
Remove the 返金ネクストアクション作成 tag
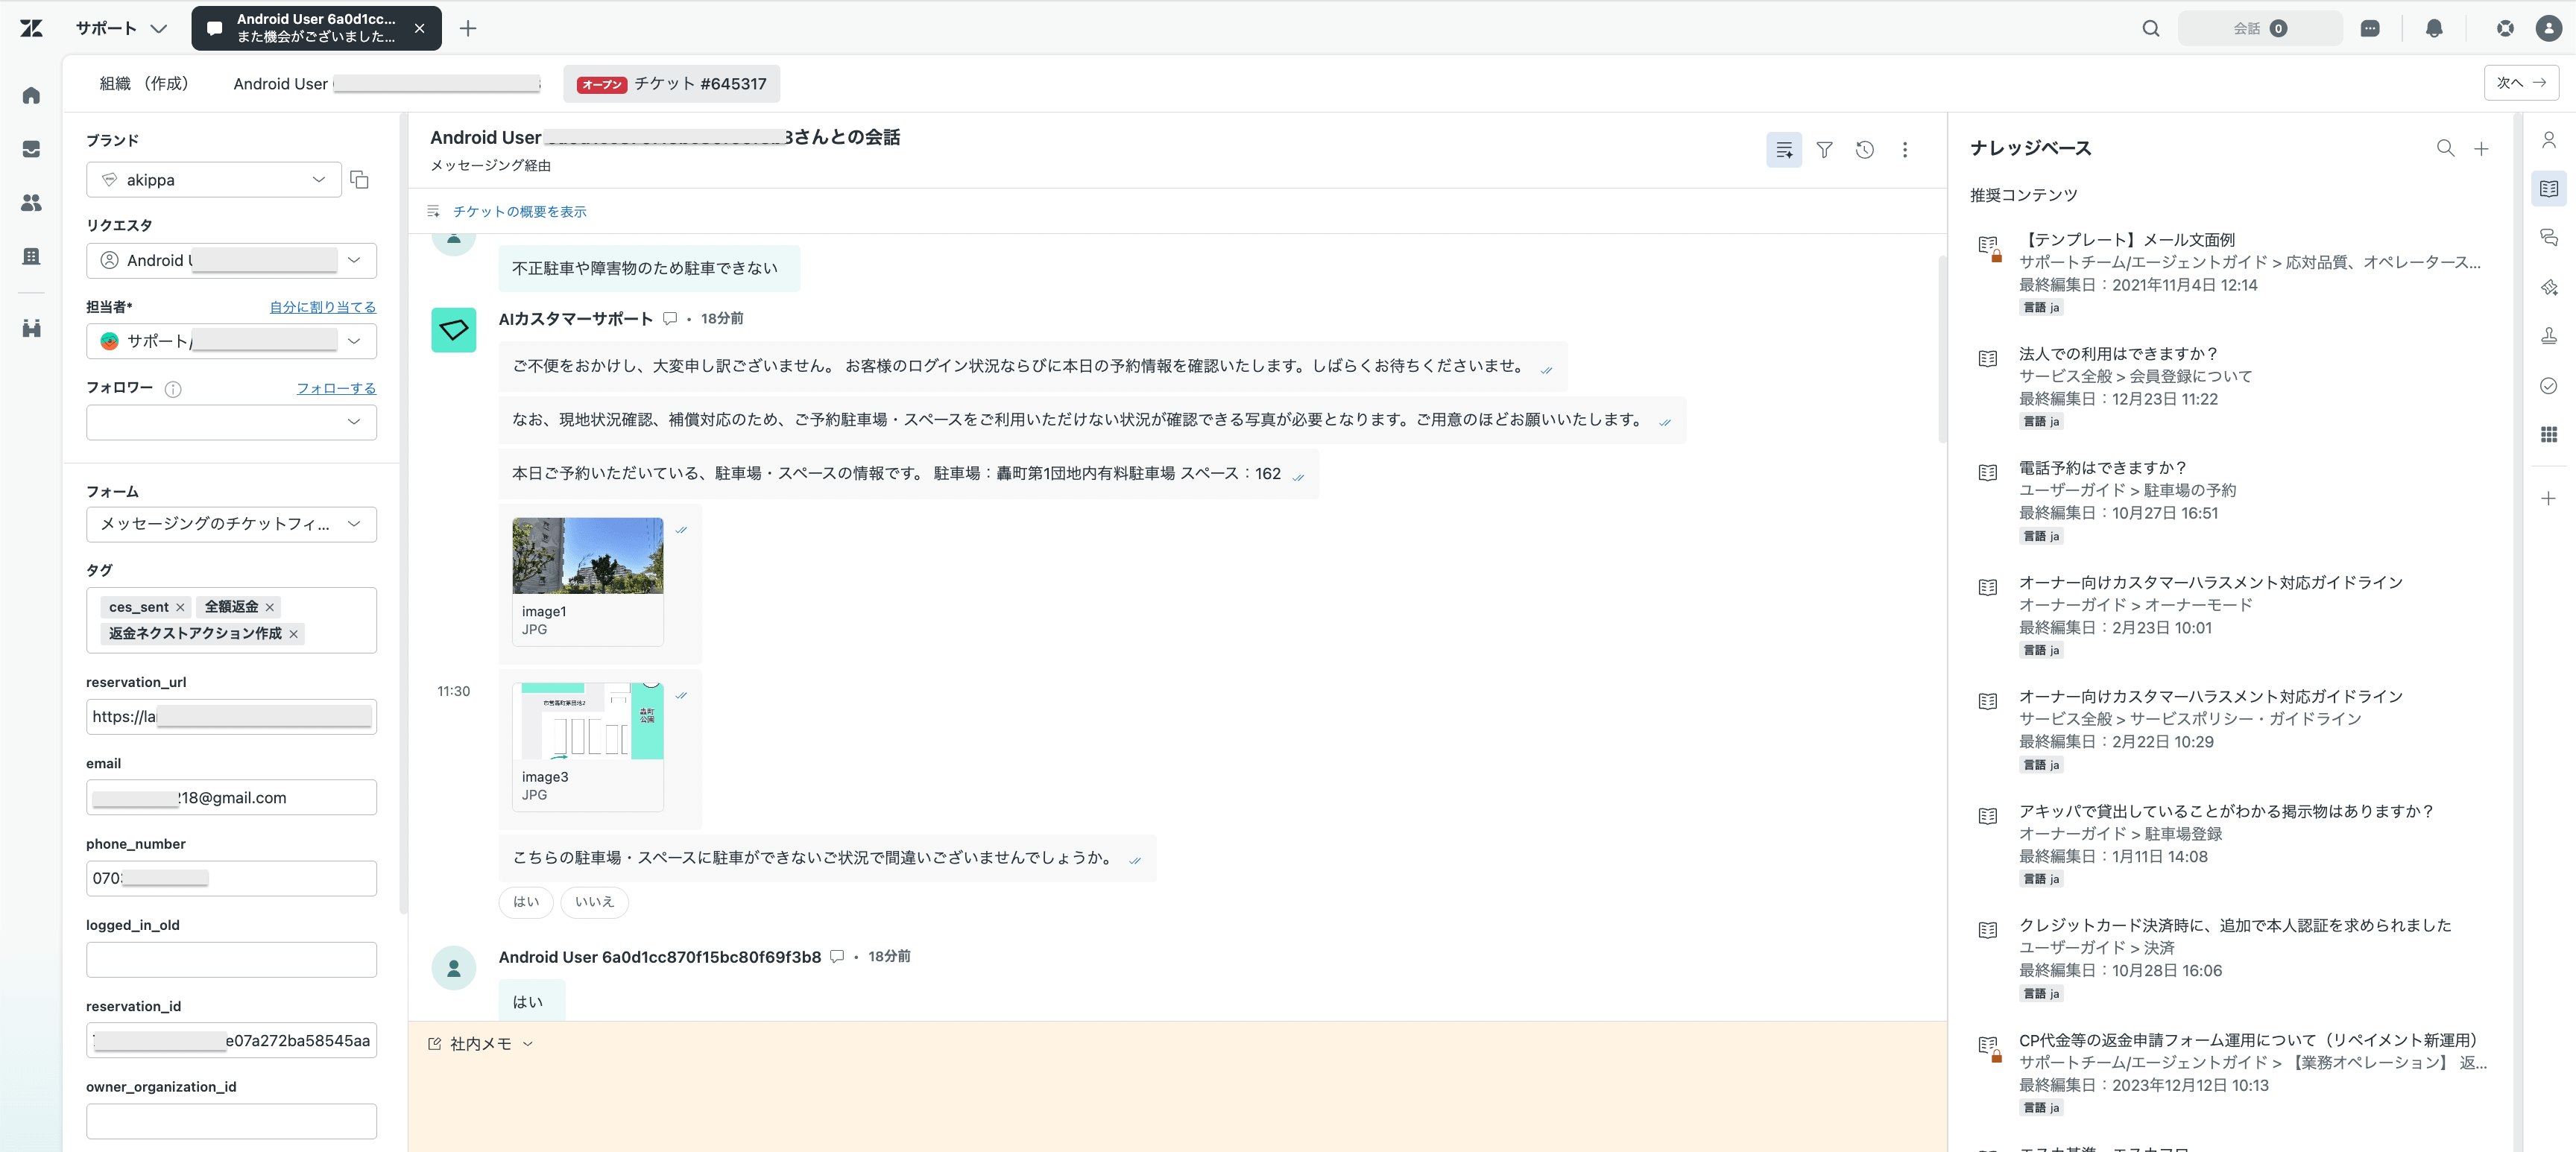click(293, 634)
